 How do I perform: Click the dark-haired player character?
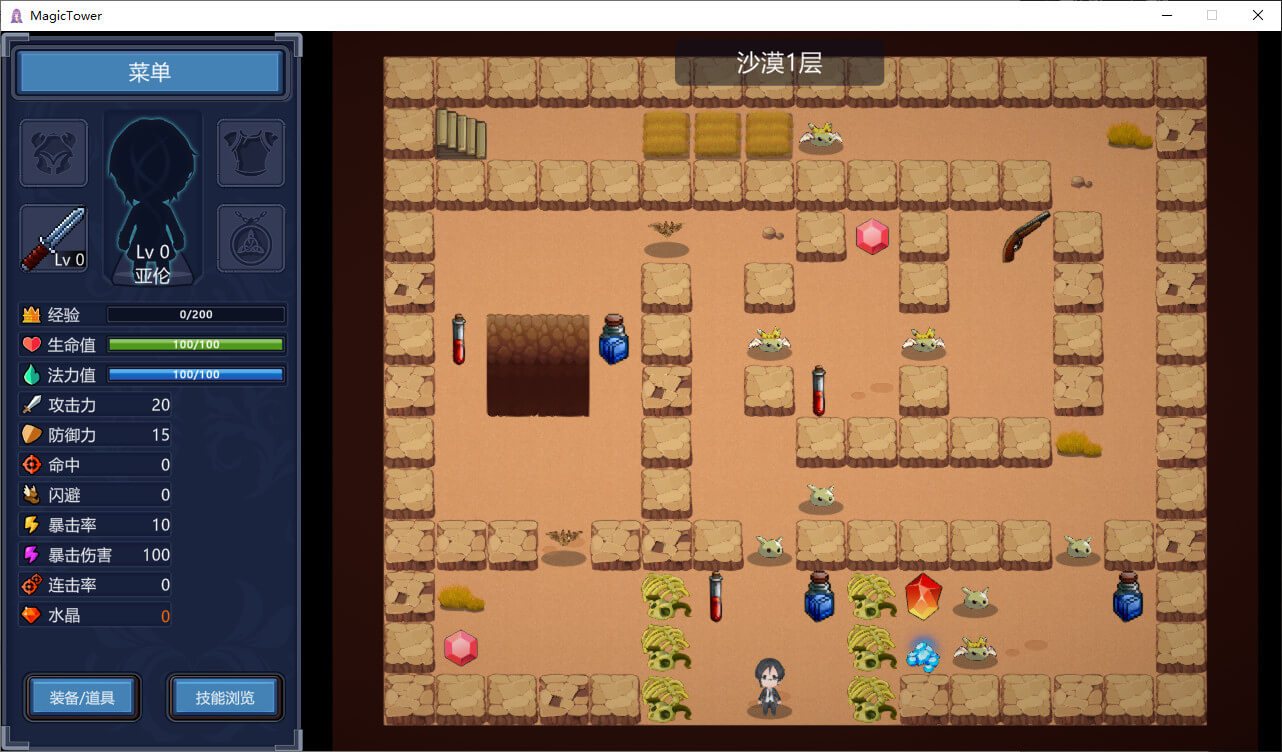point(768,686)
